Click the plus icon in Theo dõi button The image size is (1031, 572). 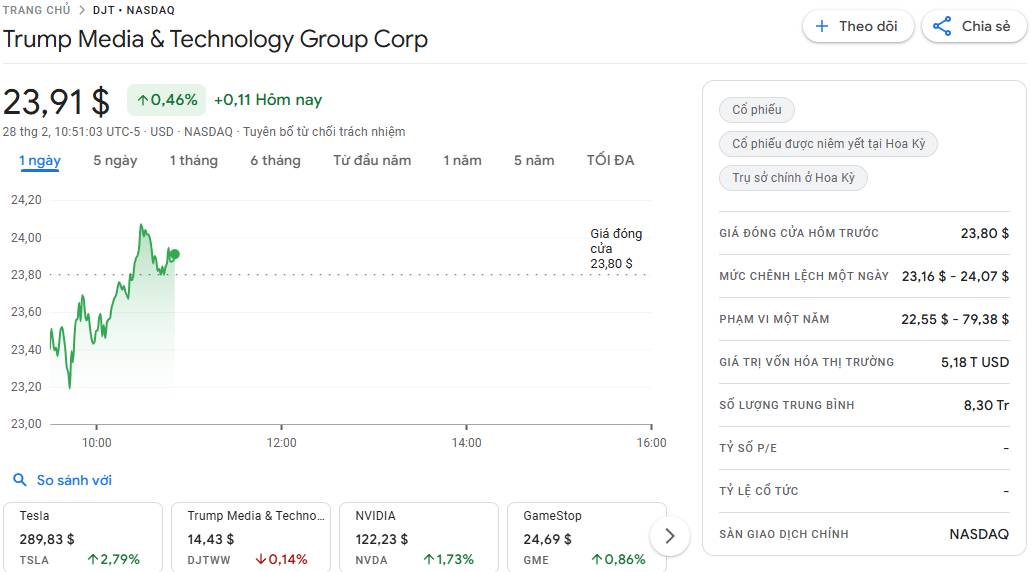(x=822, y=27)
